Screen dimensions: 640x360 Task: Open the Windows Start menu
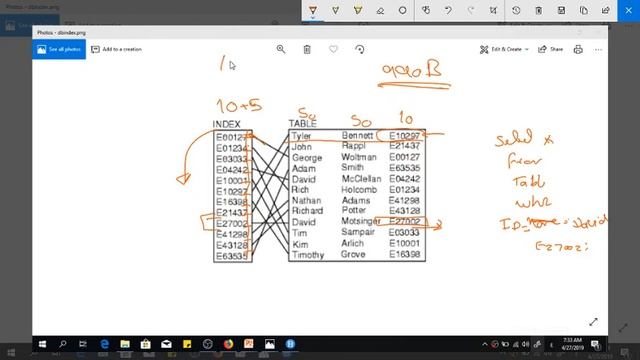tap(42, 344)
